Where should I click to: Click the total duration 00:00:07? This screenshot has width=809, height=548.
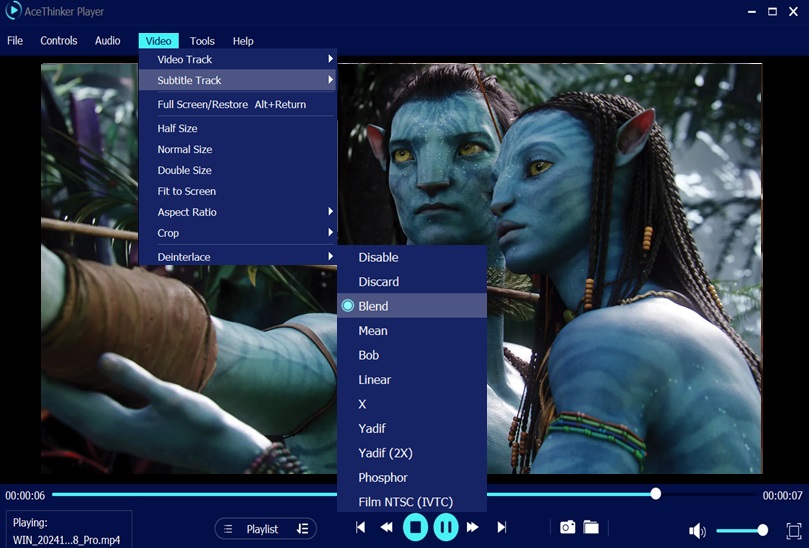coord(782,495)
